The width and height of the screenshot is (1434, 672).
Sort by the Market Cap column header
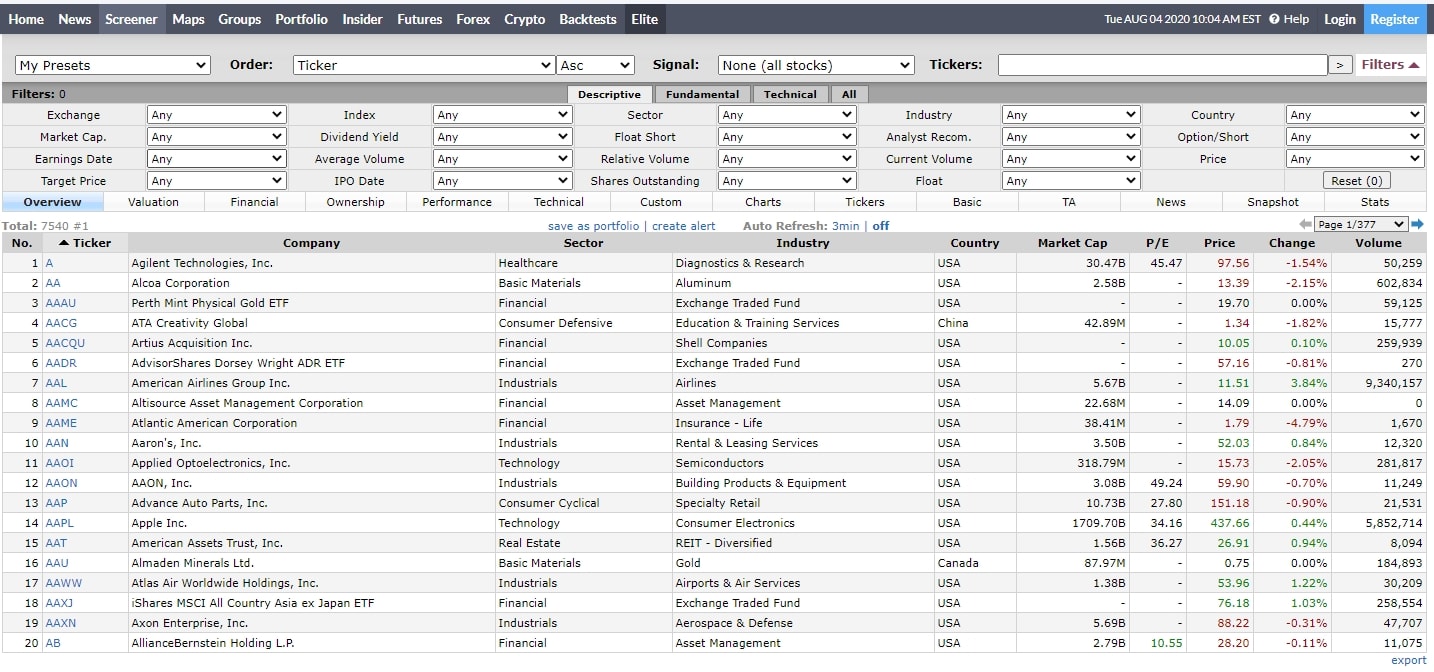pyautogui.click(x=1072, y=243)
